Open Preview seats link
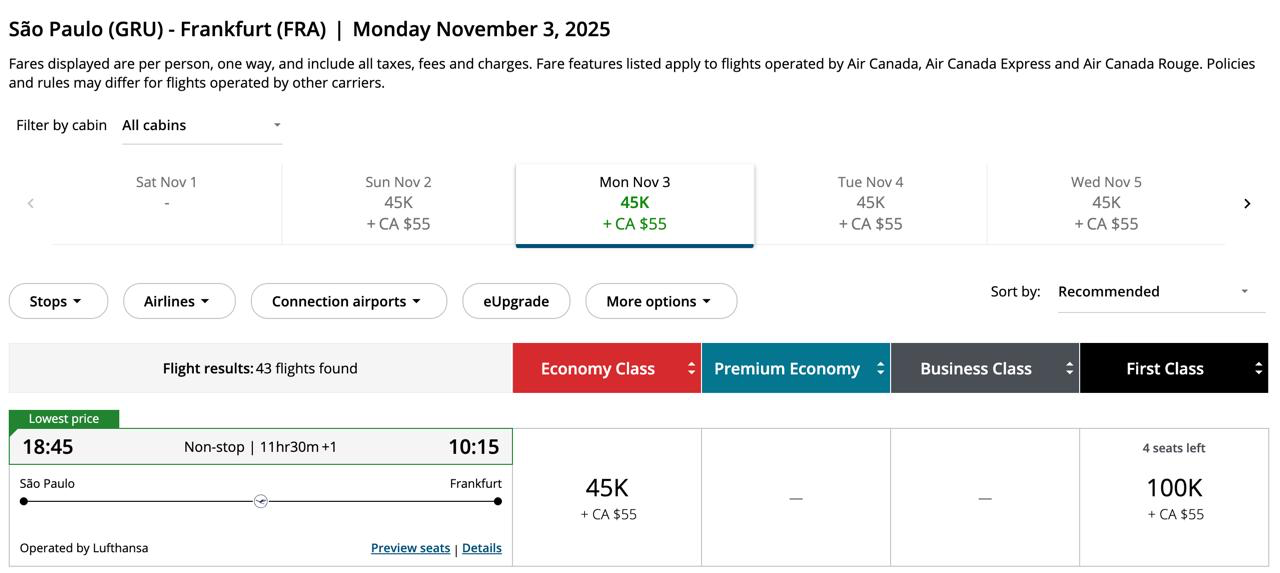The height and width of the screenshot is (573, 1280). [x=410, y=548]
